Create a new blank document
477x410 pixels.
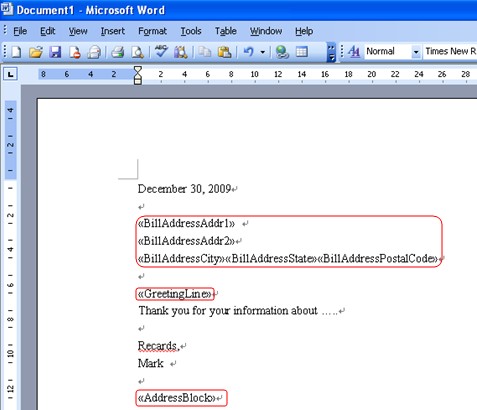(16, 52)
